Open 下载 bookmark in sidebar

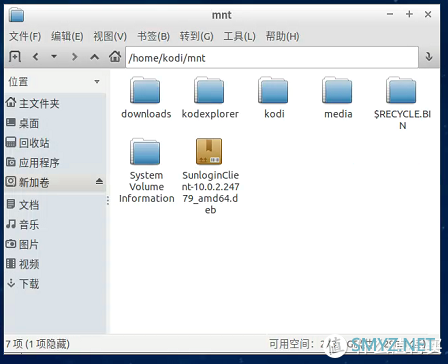(x=55, y=284)
